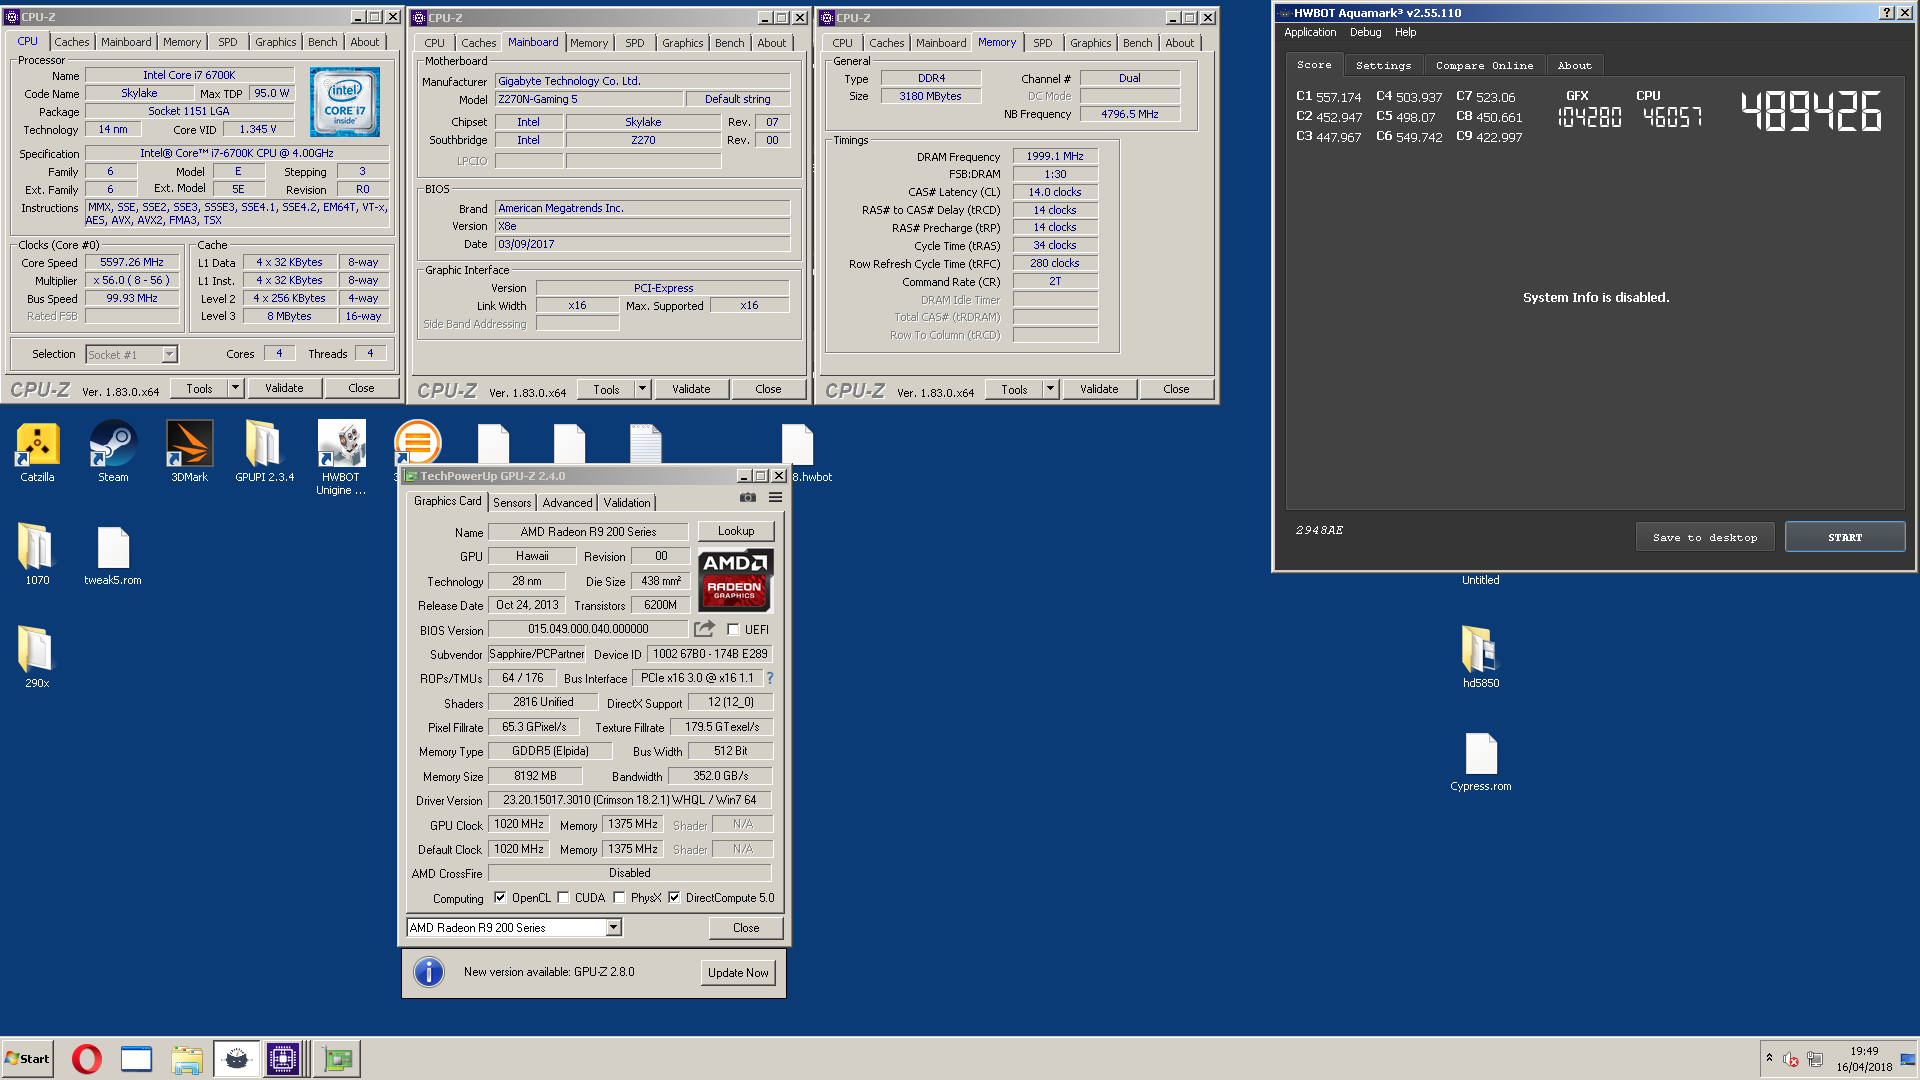1920x1080 pixels.
Task: Select the hd5850 folder icon
Action: click(1481, 657)
